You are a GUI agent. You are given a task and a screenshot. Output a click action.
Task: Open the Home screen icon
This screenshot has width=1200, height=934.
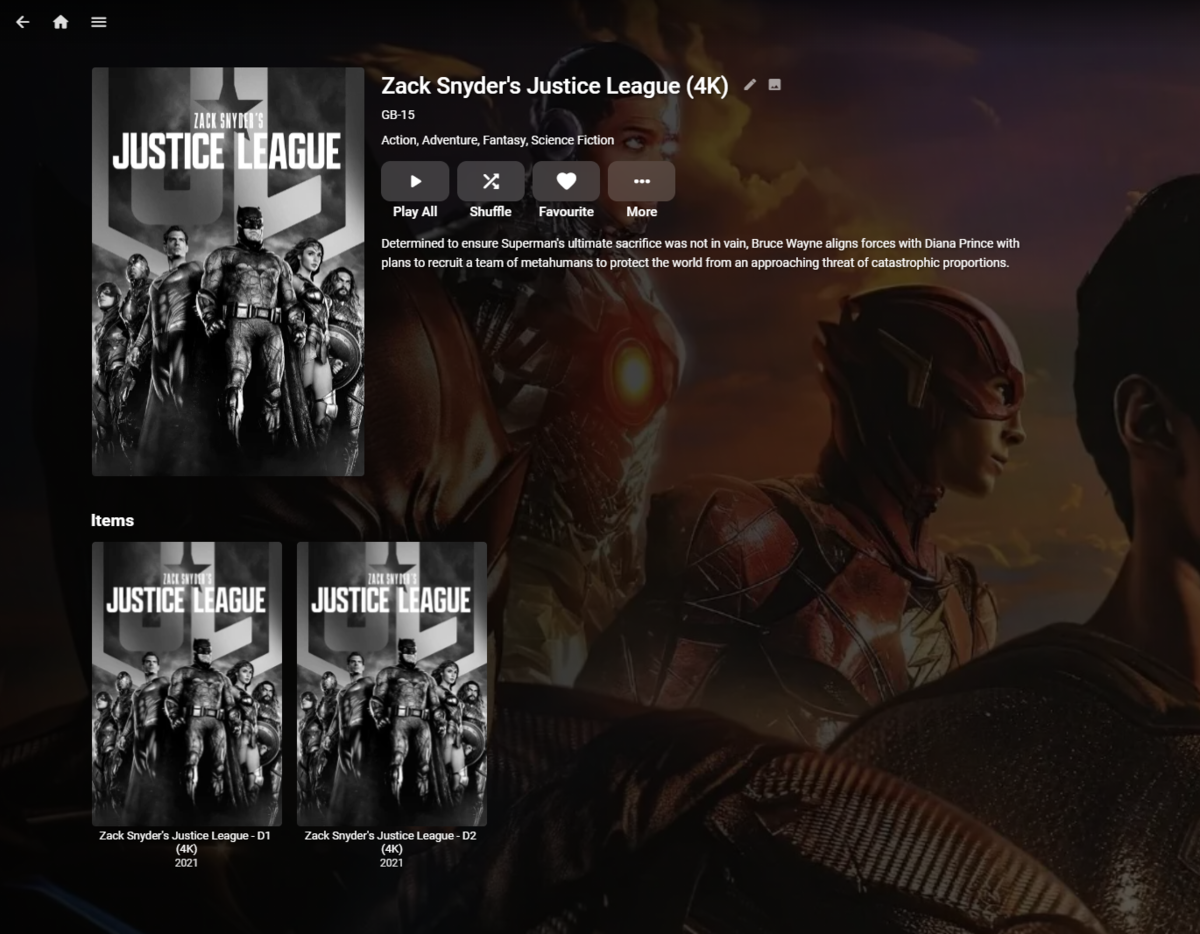click(61, 22)
